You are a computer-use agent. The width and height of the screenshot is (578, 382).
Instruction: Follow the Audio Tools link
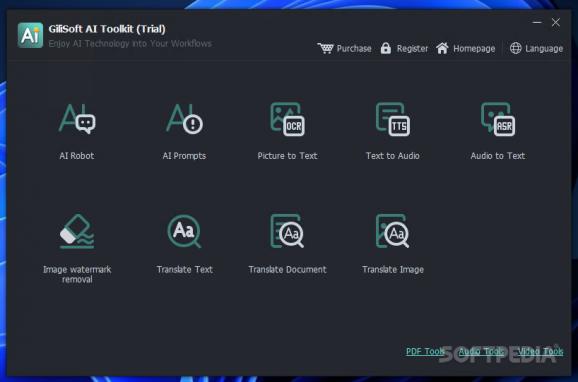coord(481,351)
